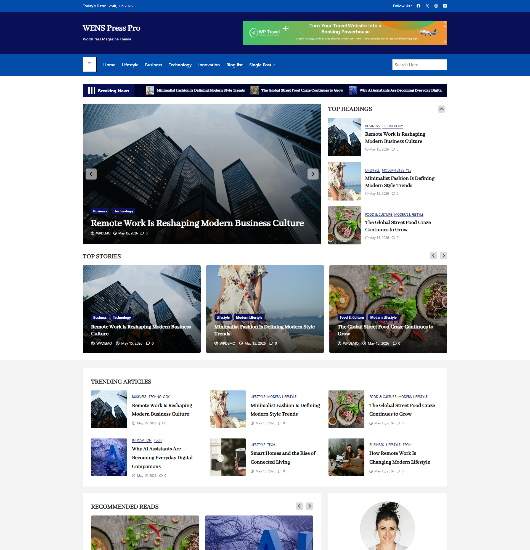The image size is (530, 550).
Task: Click Breaking News ticker item Why AI Assistants
Action: pyautogui.click(x=401, y=90)
